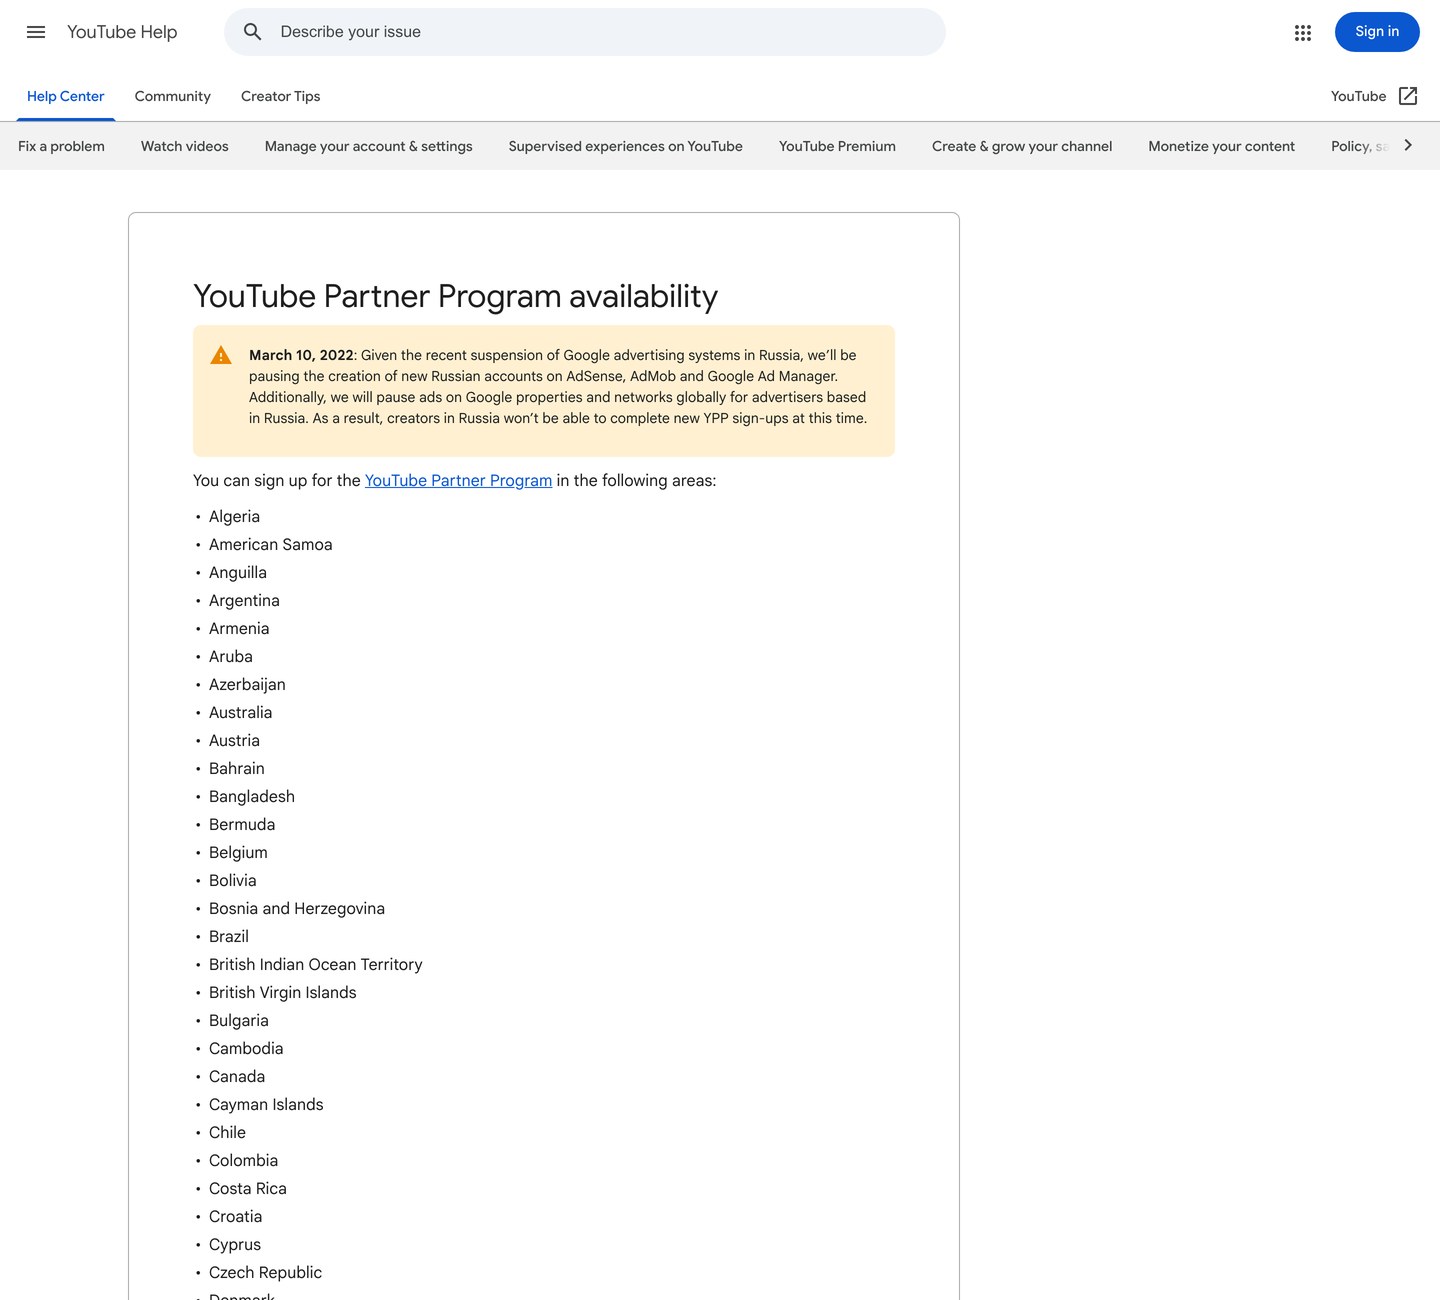Image resolution: width=1440 pixels, height=1300 pixels.
Task: Select British Virgin Islands in the list
Action: tap(283, 992)
